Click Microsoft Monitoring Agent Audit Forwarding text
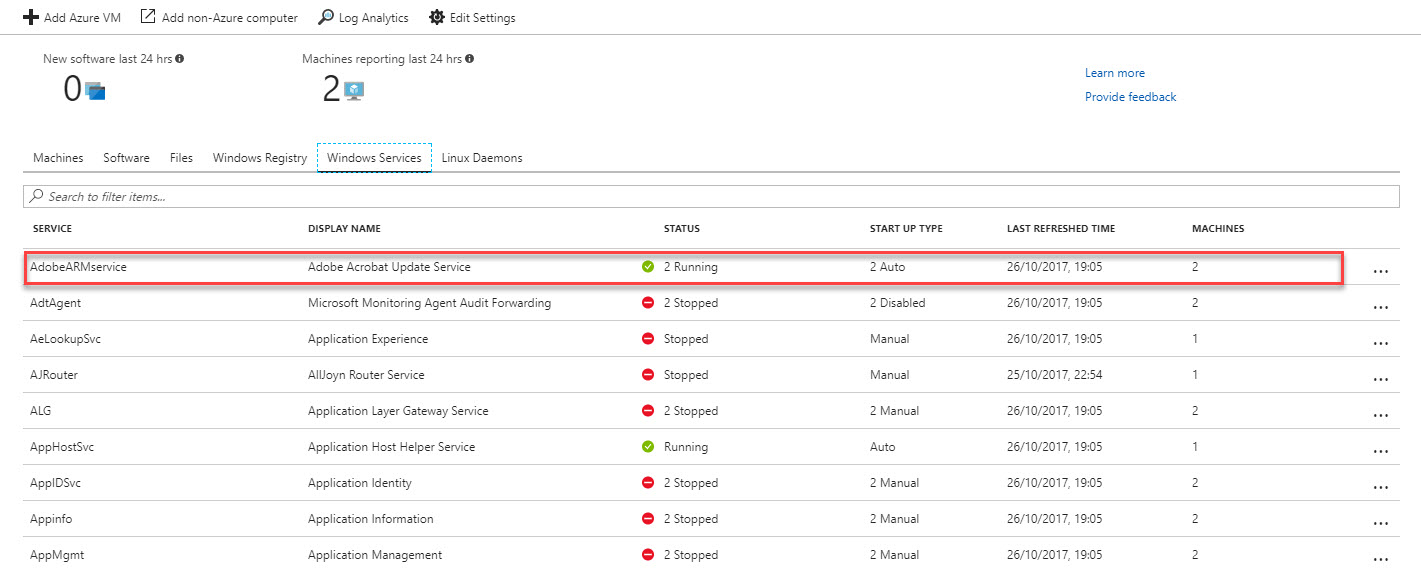Viewport: 1421px width, 572px height. pyautogui.click(x=429, y=303)
